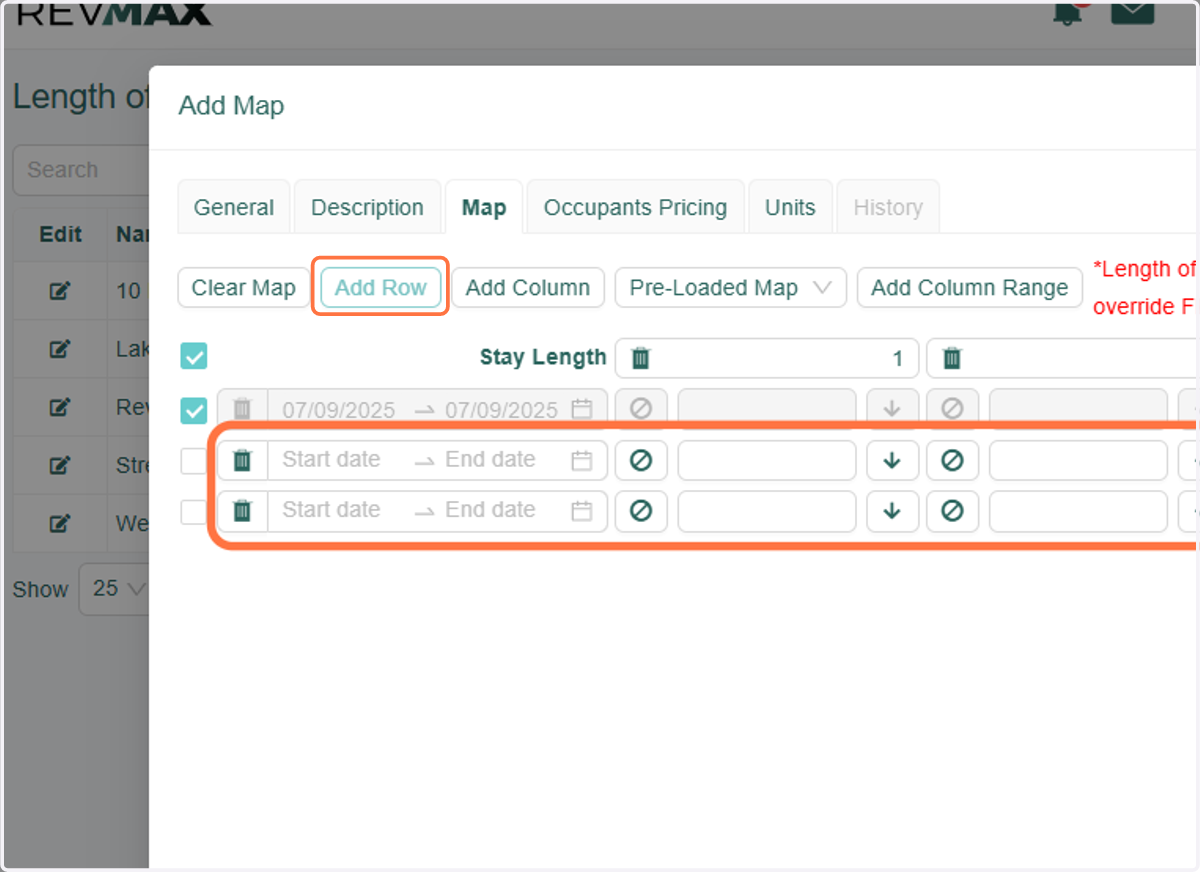The image size is (1200, 872).
Task: Click down-arrow copy icon in first empty row
Action: [x=892, y=460]
